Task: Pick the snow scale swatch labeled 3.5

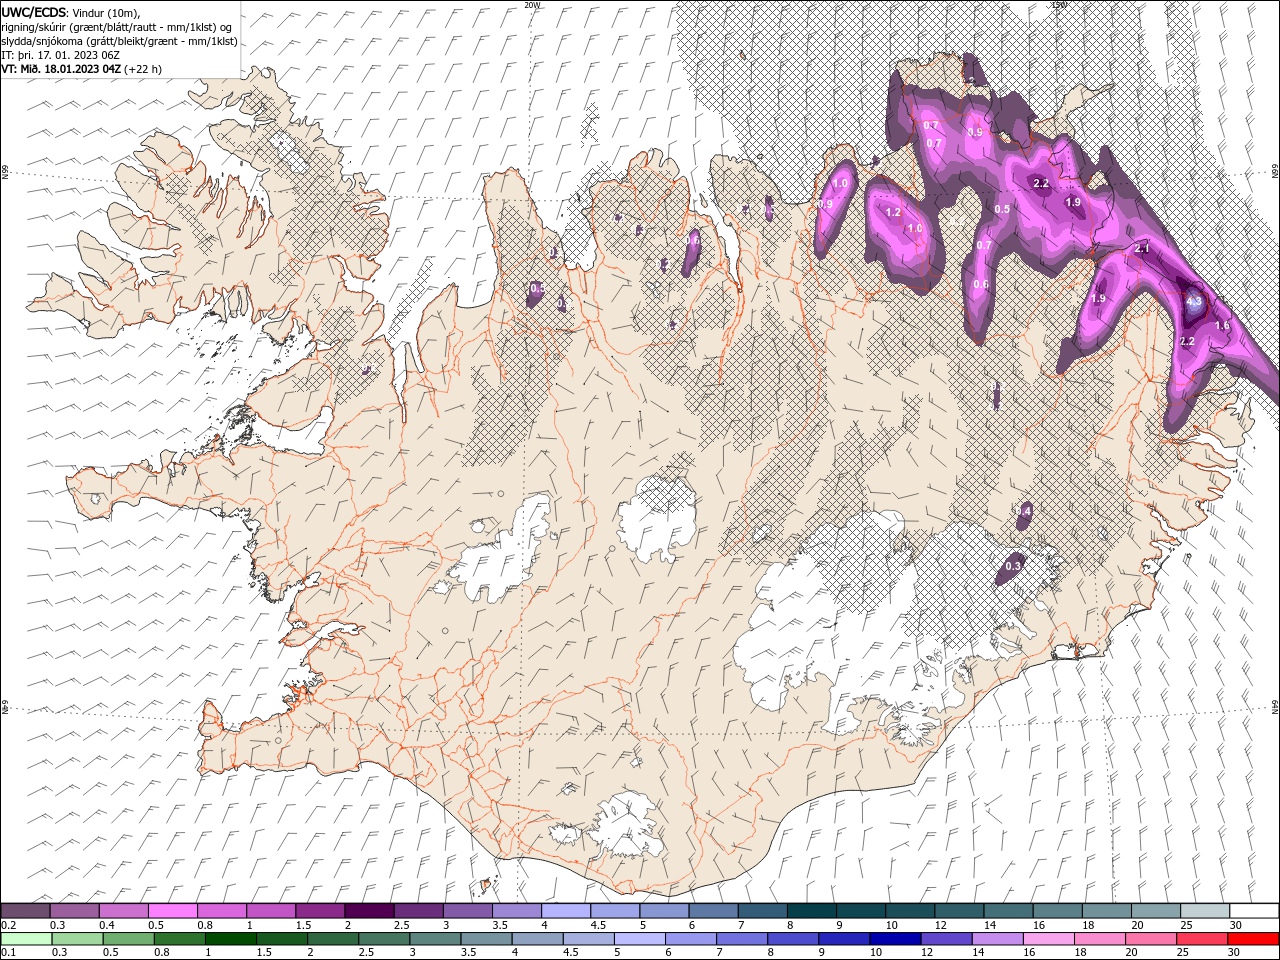Action: (x=517, y=911)
